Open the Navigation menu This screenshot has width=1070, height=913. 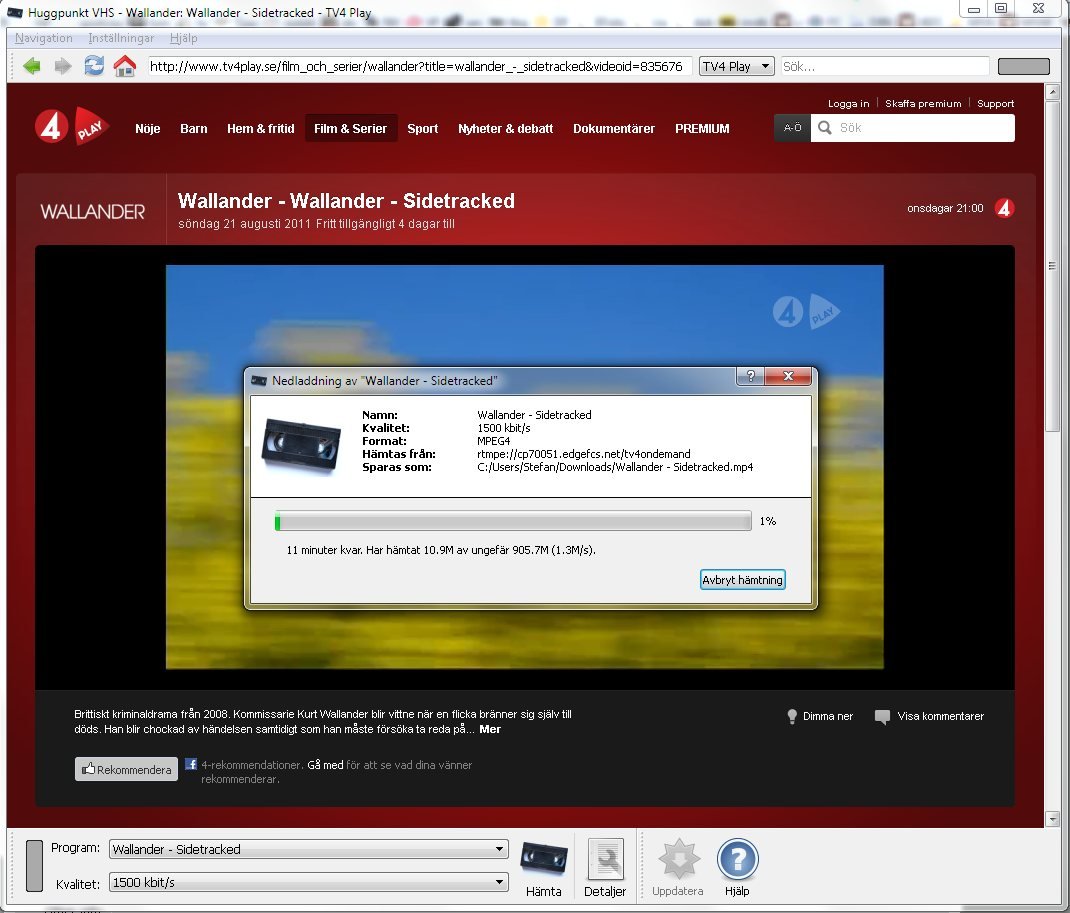pyautogui.click(x=44, y=38)
